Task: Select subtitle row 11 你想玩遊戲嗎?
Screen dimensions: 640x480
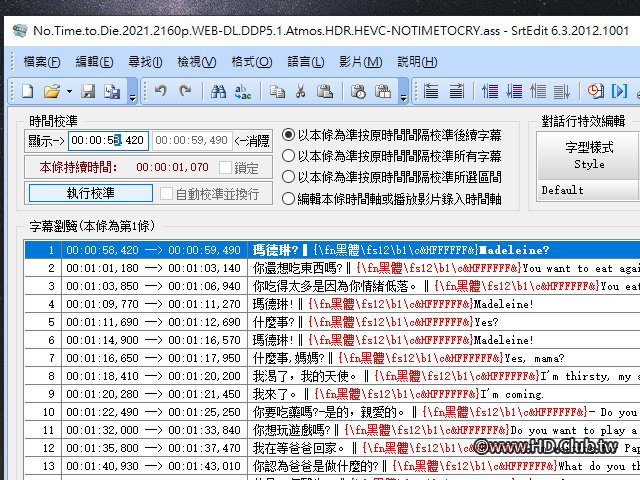Action: coord(332,430)
